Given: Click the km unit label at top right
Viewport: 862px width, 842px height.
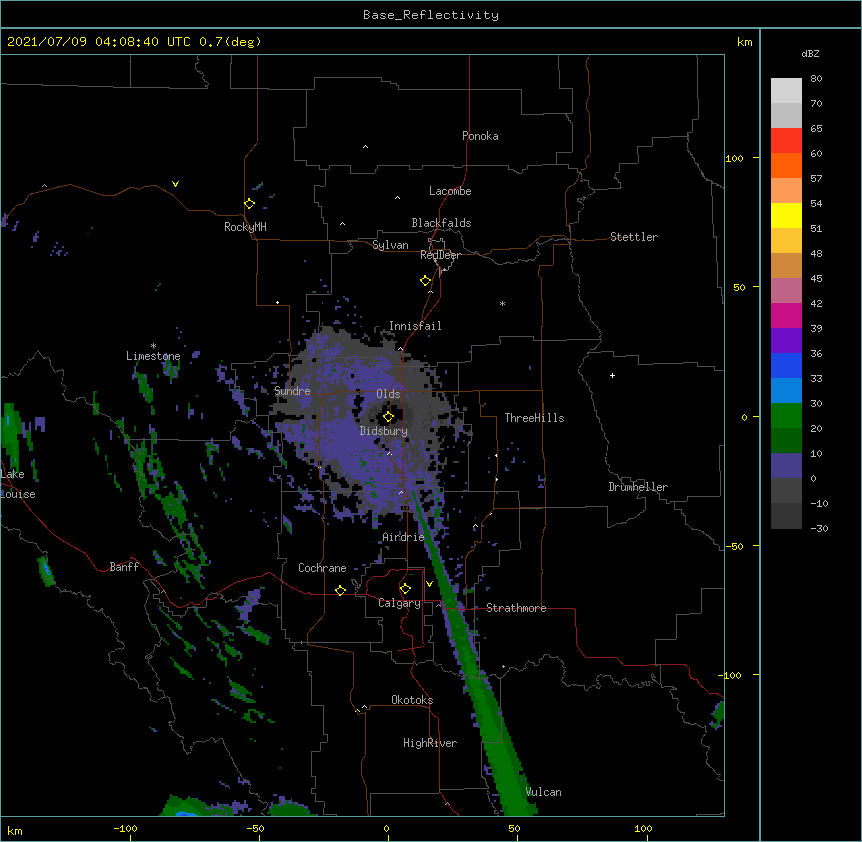Looking at the screenshot, I should (744, 42).
